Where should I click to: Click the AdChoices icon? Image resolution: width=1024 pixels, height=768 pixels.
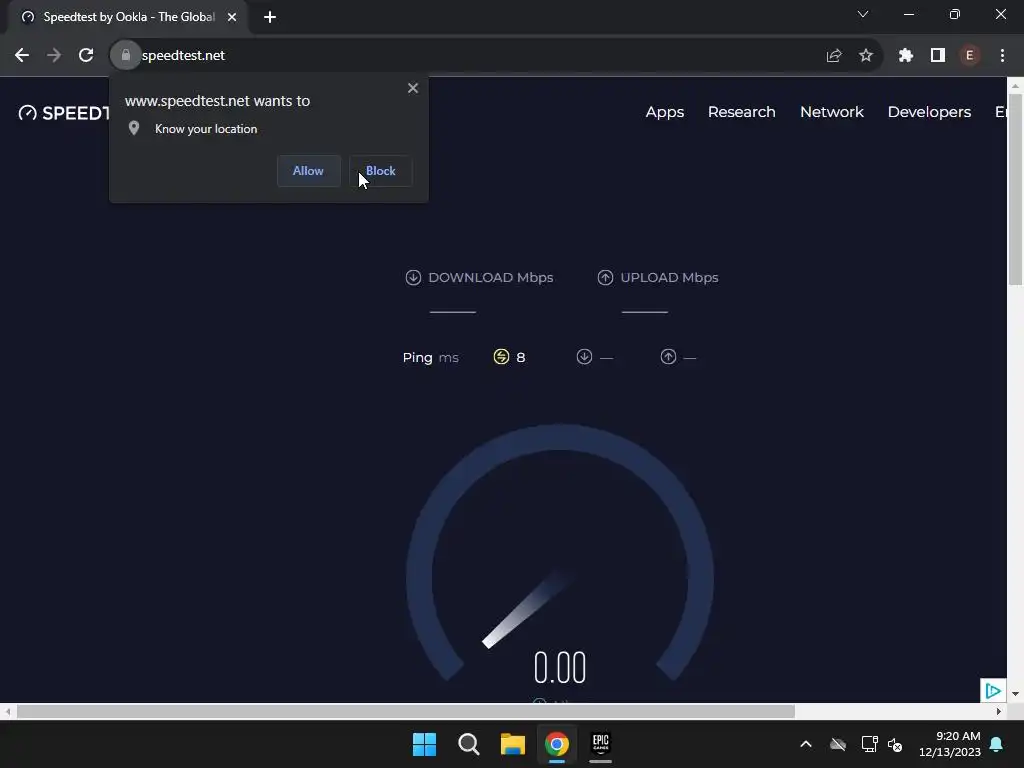pos(993,690)
